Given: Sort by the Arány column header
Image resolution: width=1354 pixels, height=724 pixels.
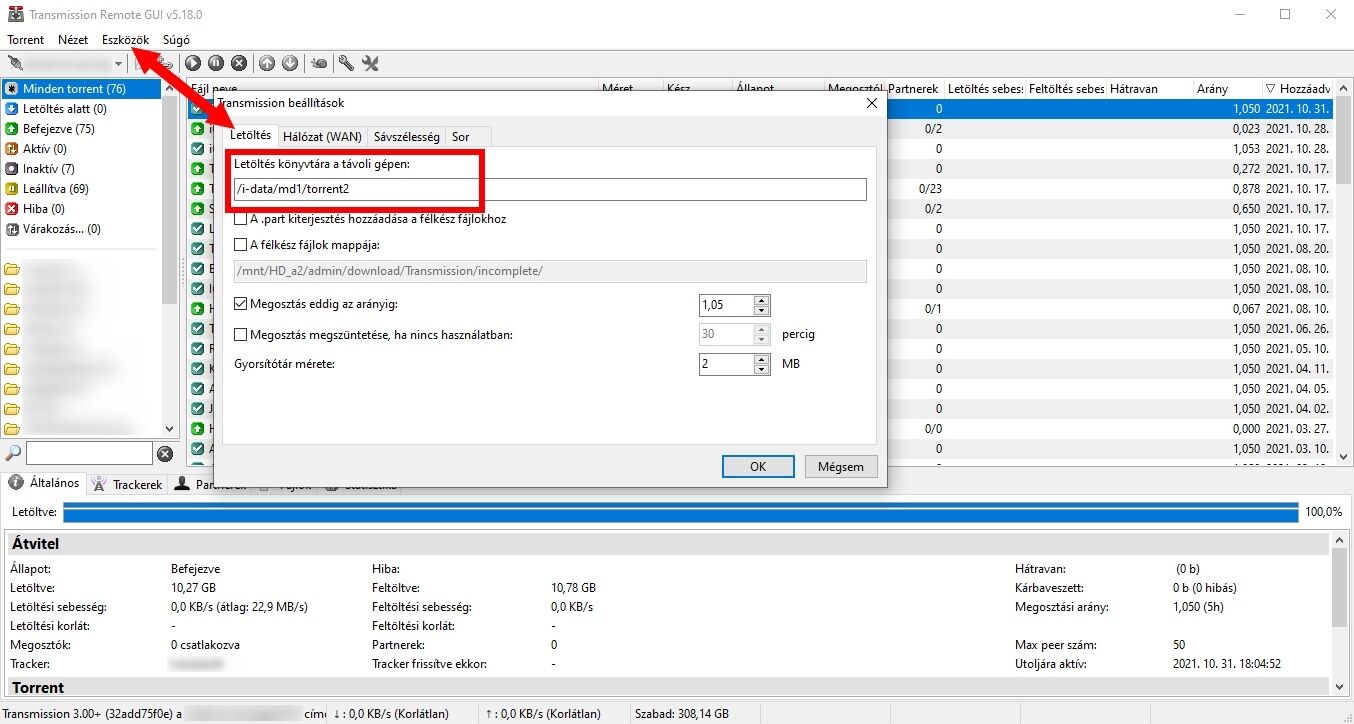Looking at the screenshot, I should coord(1226,89).
